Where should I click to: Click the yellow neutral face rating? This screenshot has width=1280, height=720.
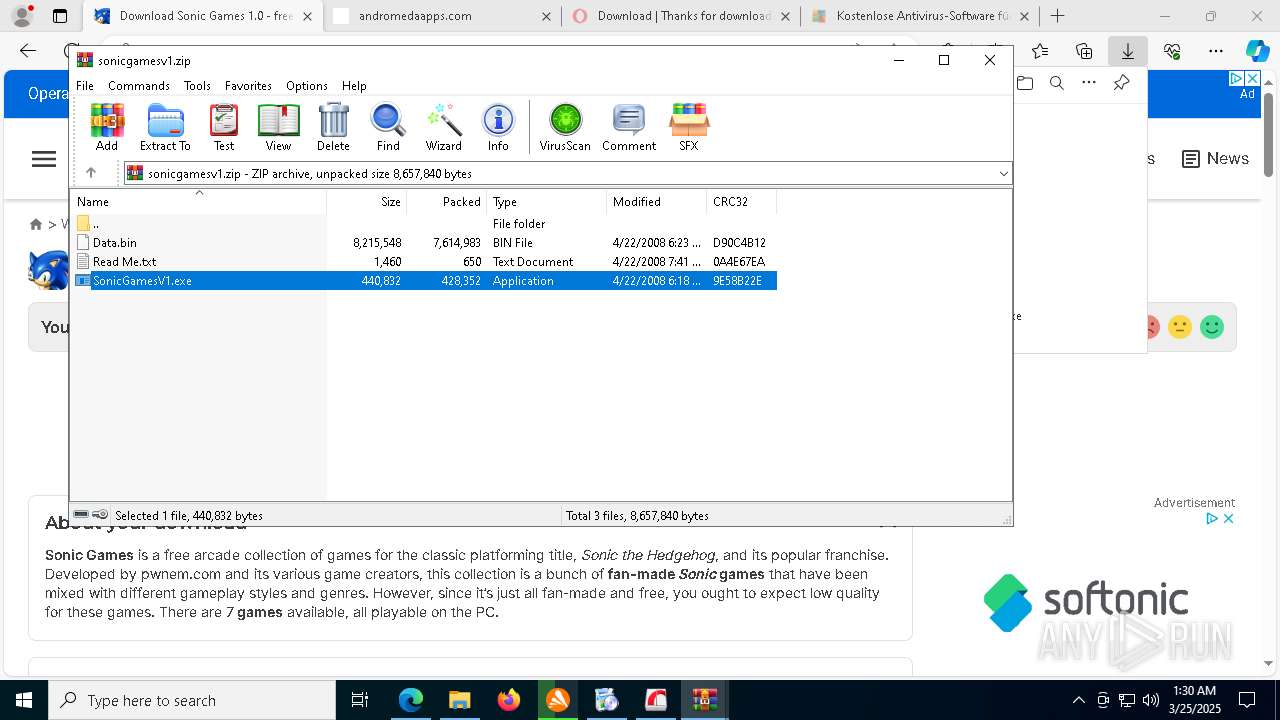point(1180,327)
